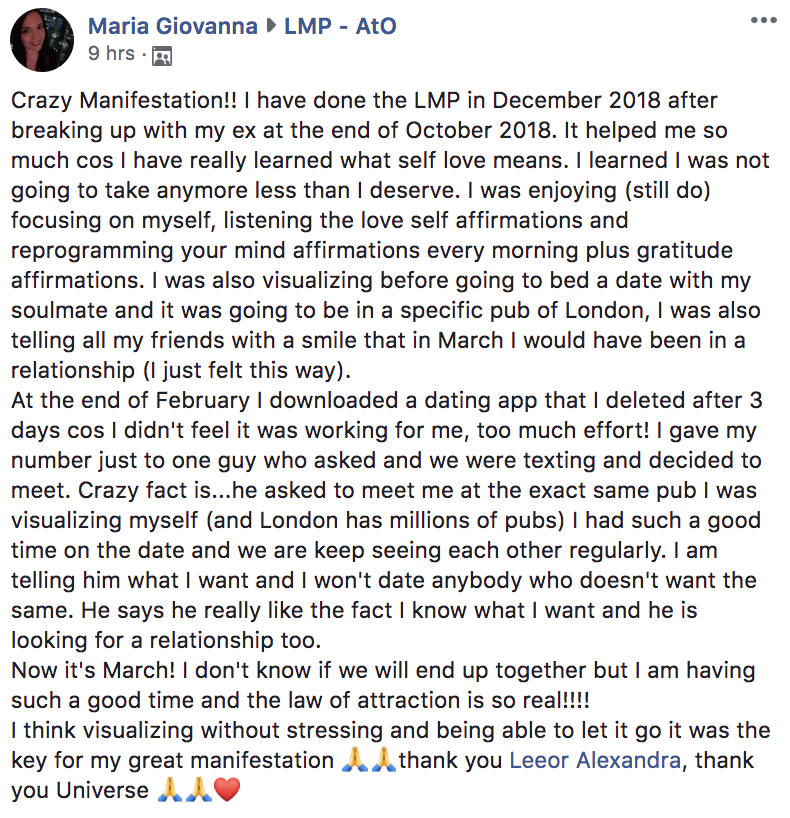
Task: Click the triangle arrow between name and group
Action: (x=271, y=26)
